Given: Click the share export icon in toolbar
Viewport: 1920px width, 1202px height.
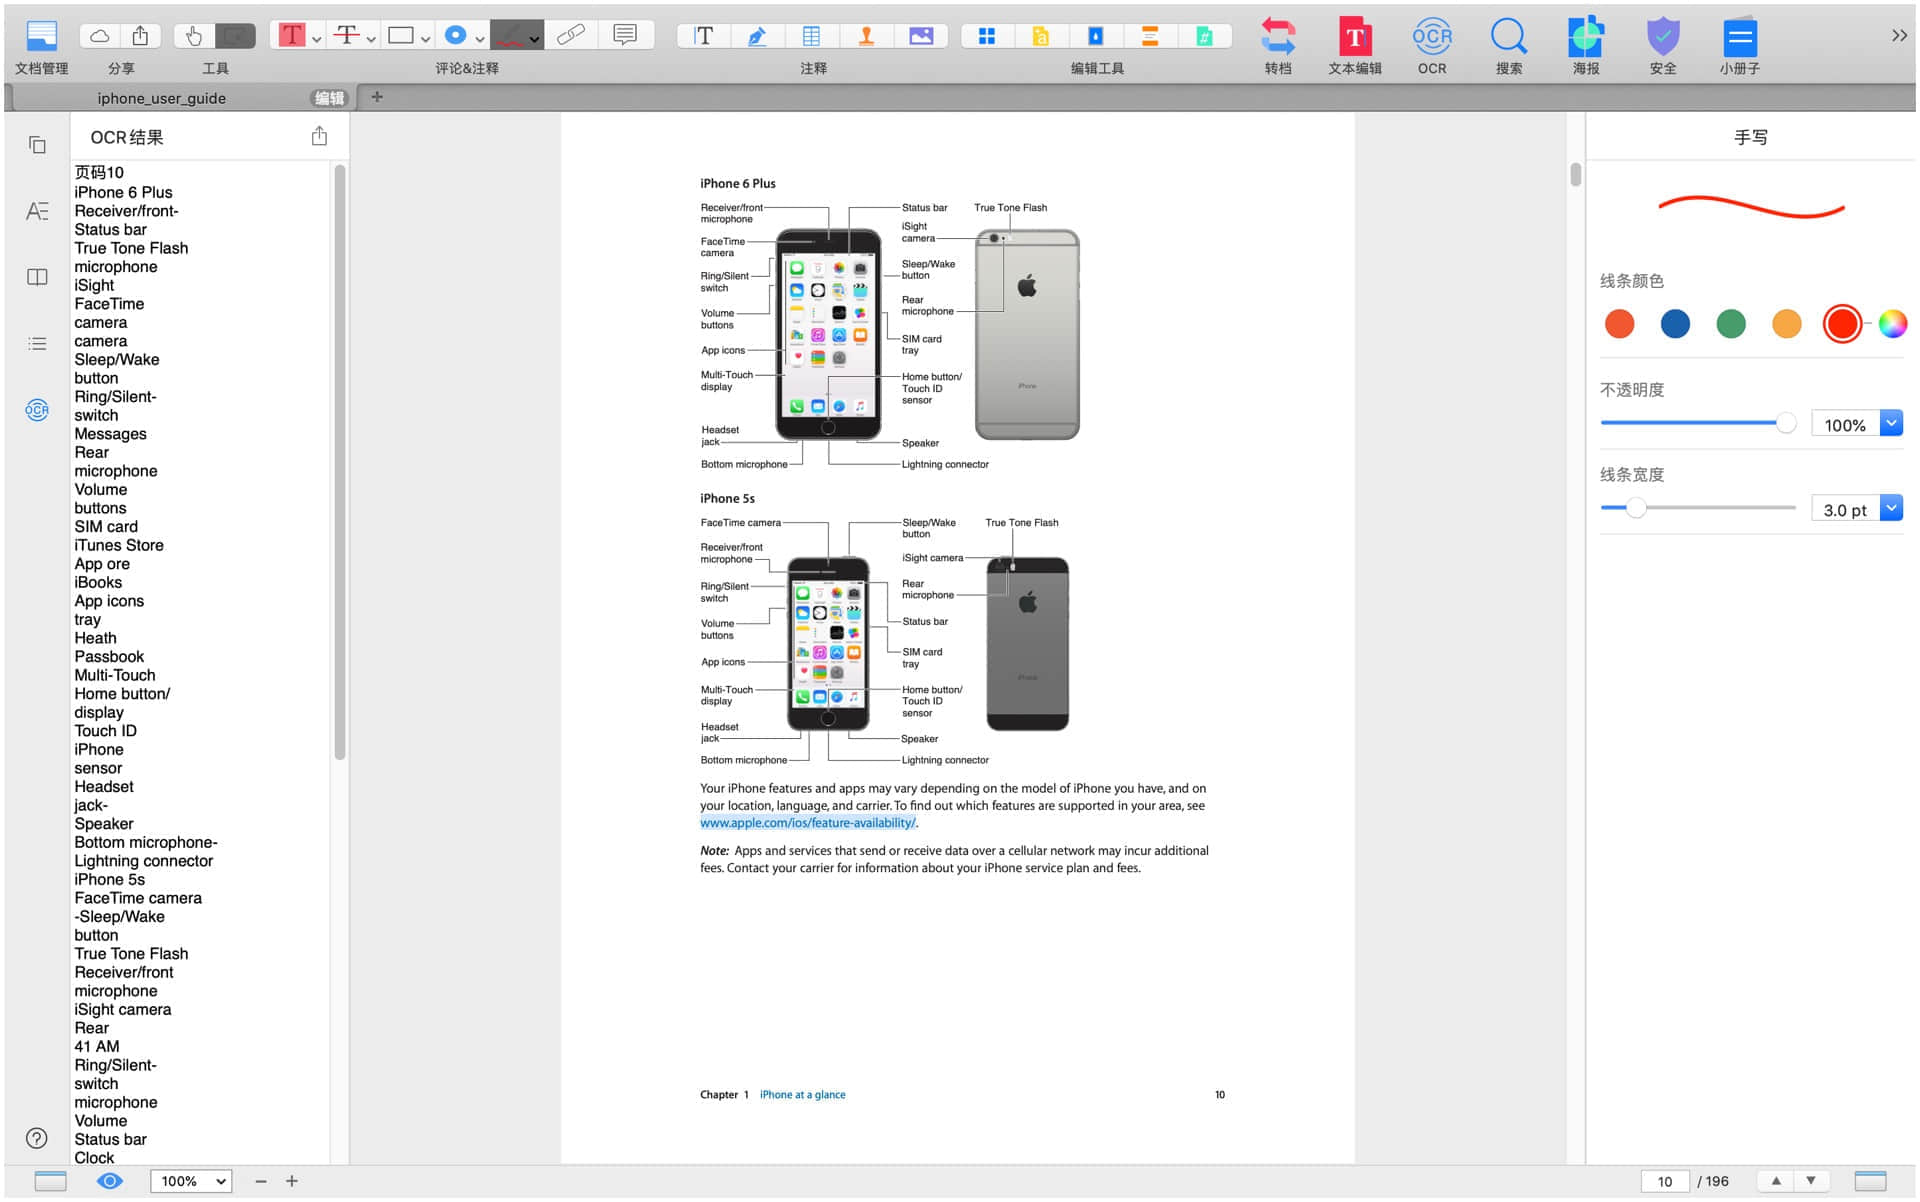Looking at the screenshot, I should pos(140,36).
